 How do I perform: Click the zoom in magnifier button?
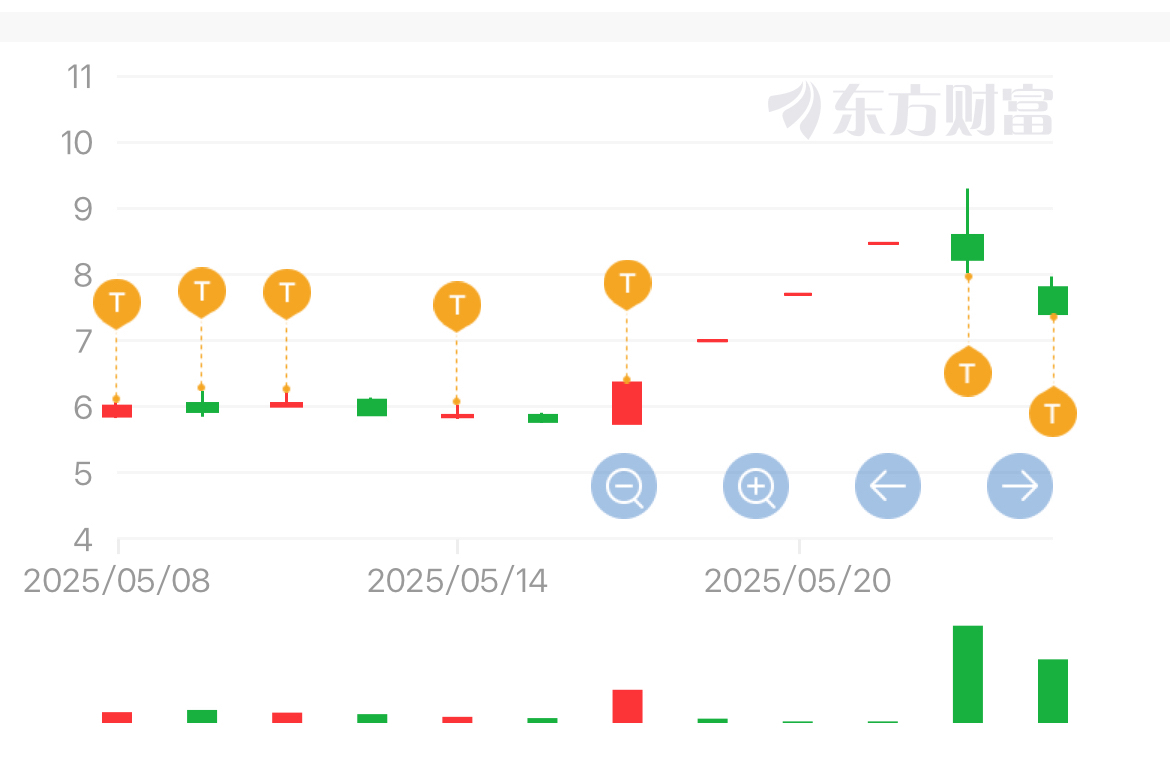click(756, 486)
